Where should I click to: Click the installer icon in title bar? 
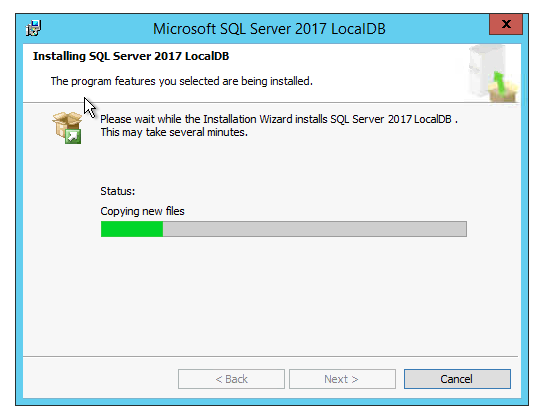click(34, 28)
